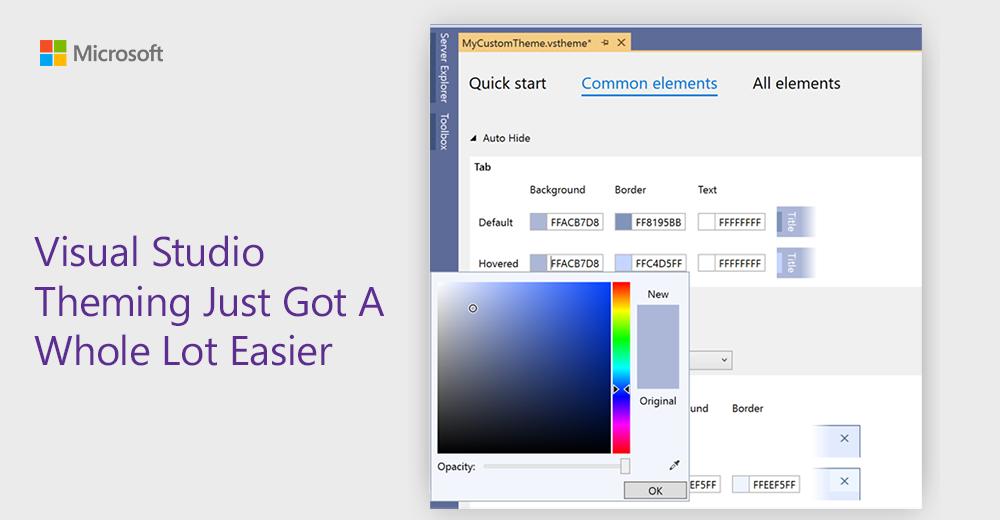Open the Toolbox side panel
Viewport: 1000px width, 520px height.
click(x=444, y=131)
